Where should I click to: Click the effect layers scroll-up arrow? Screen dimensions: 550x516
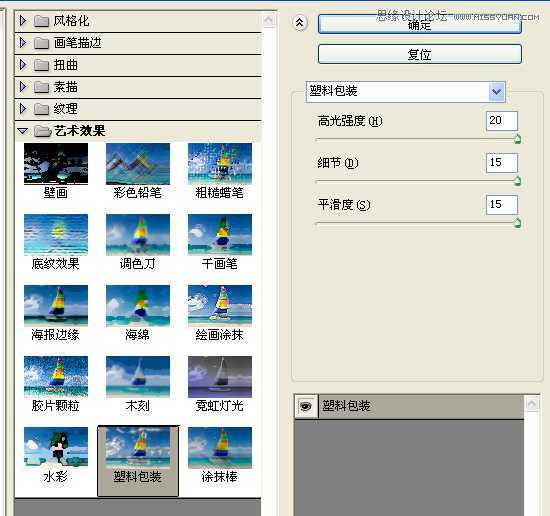tap(532, 404)
